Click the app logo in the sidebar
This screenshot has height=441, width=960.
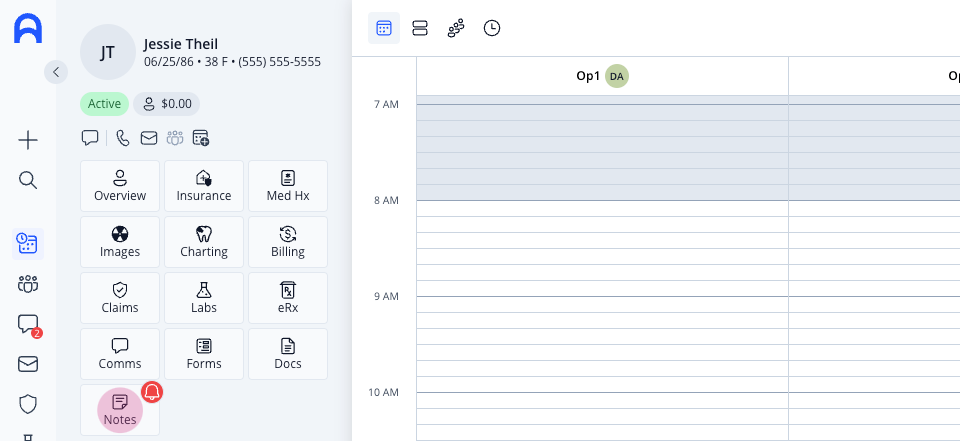pyautogui.click(x=28, y=29)
